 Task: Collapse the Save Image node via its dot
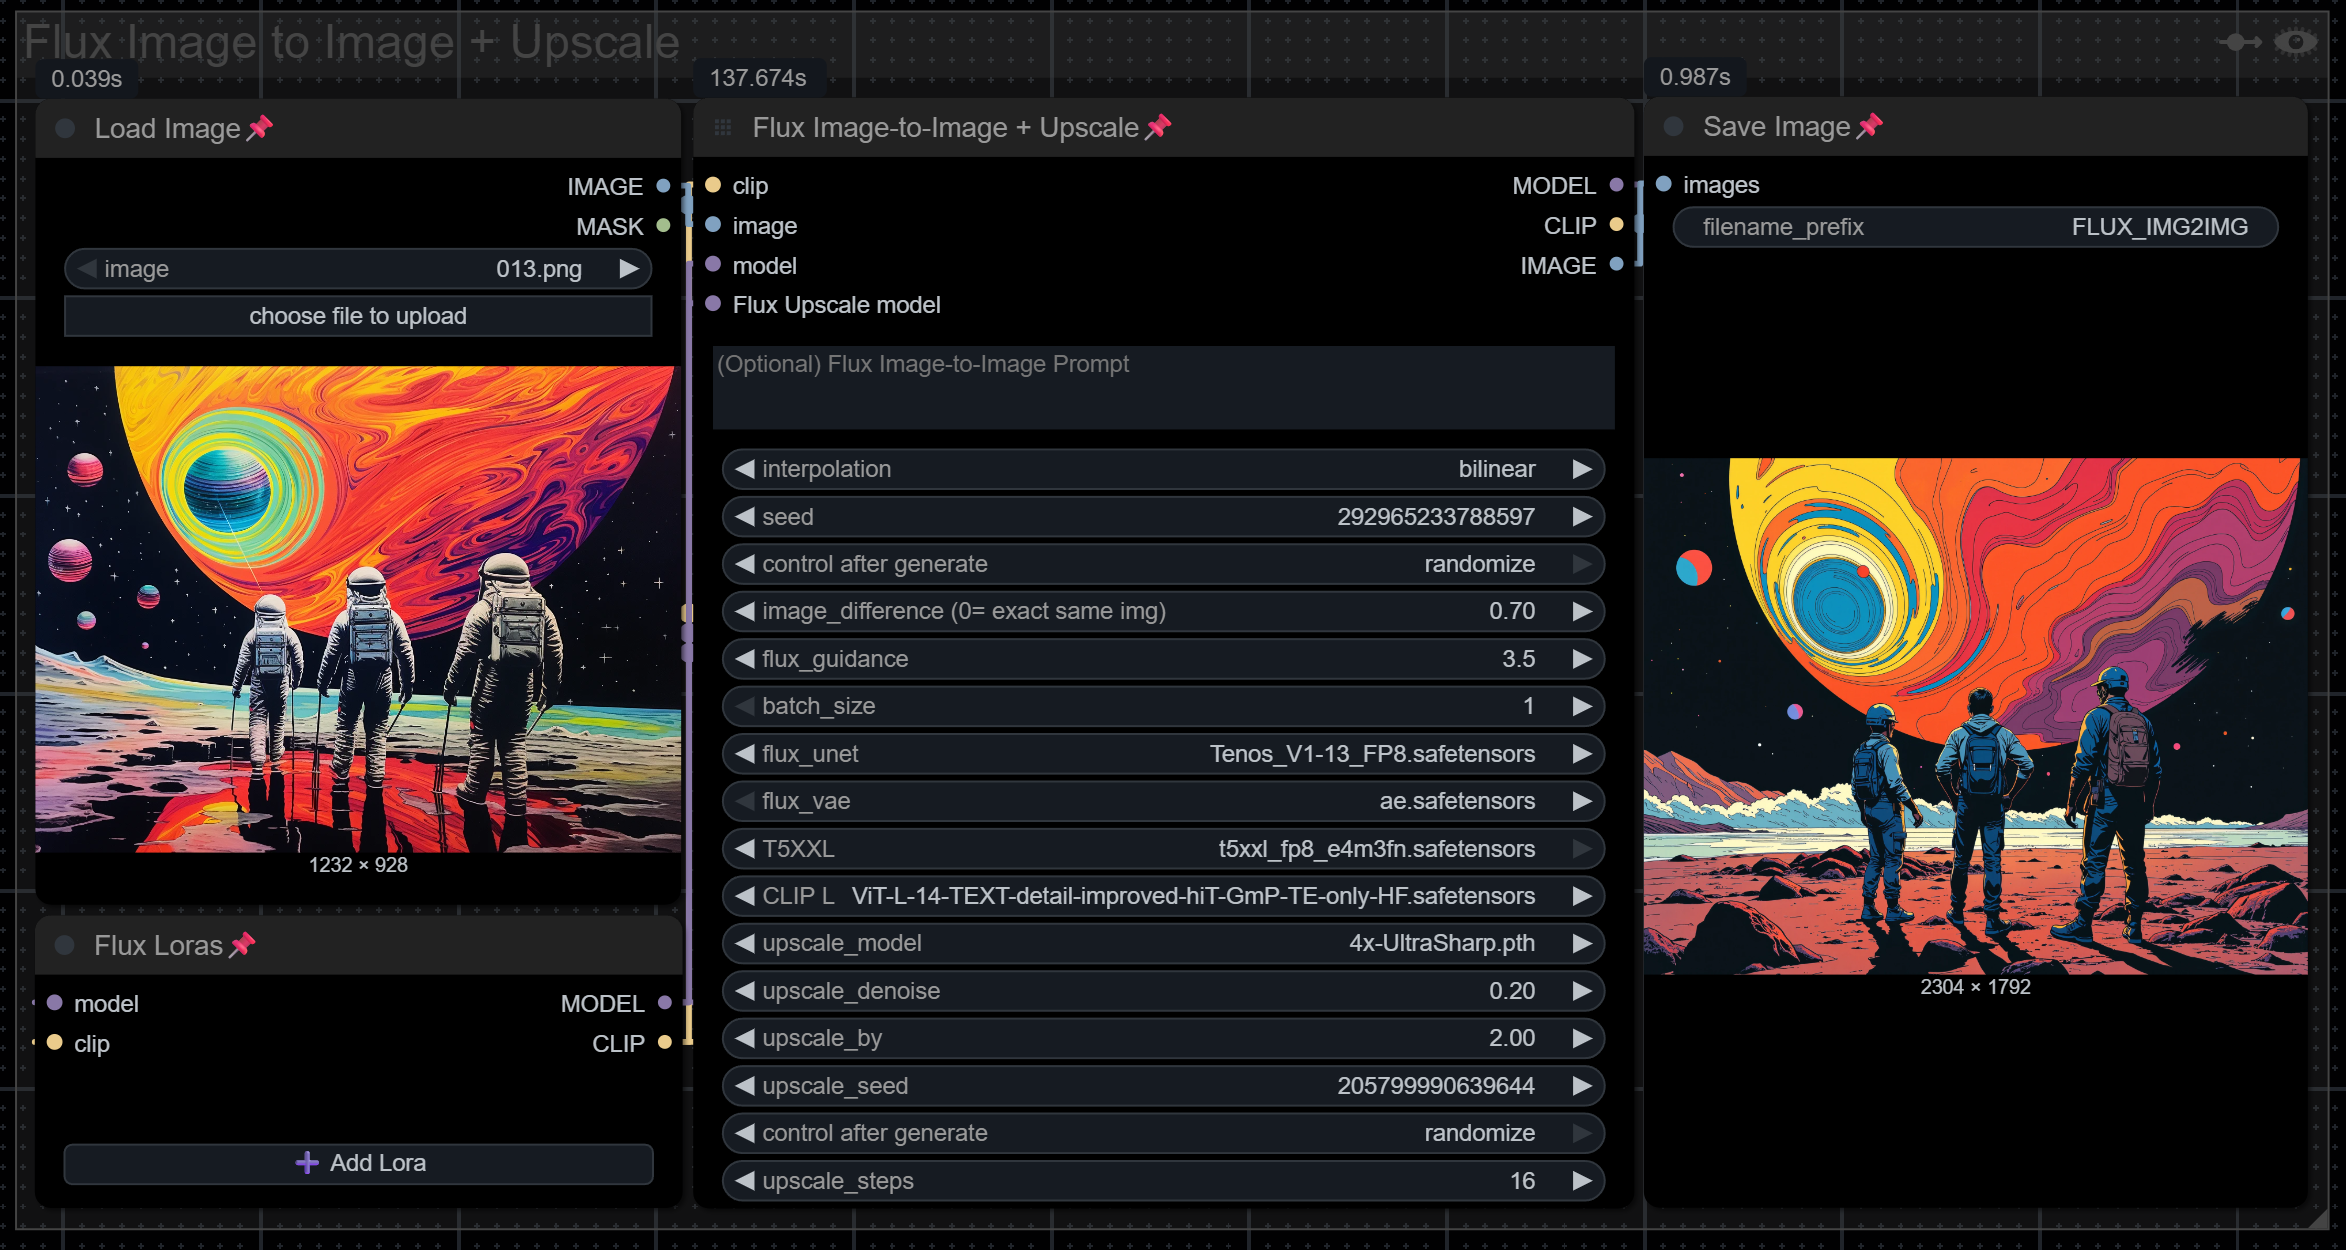[1673, 126]
